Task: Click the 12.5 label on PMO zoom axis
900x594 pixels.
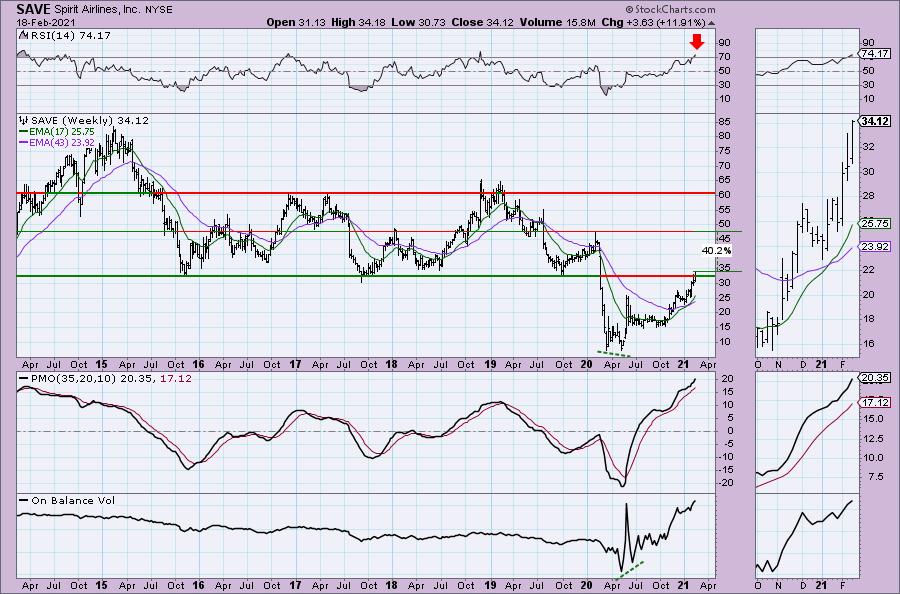Action: click(873, 438)
